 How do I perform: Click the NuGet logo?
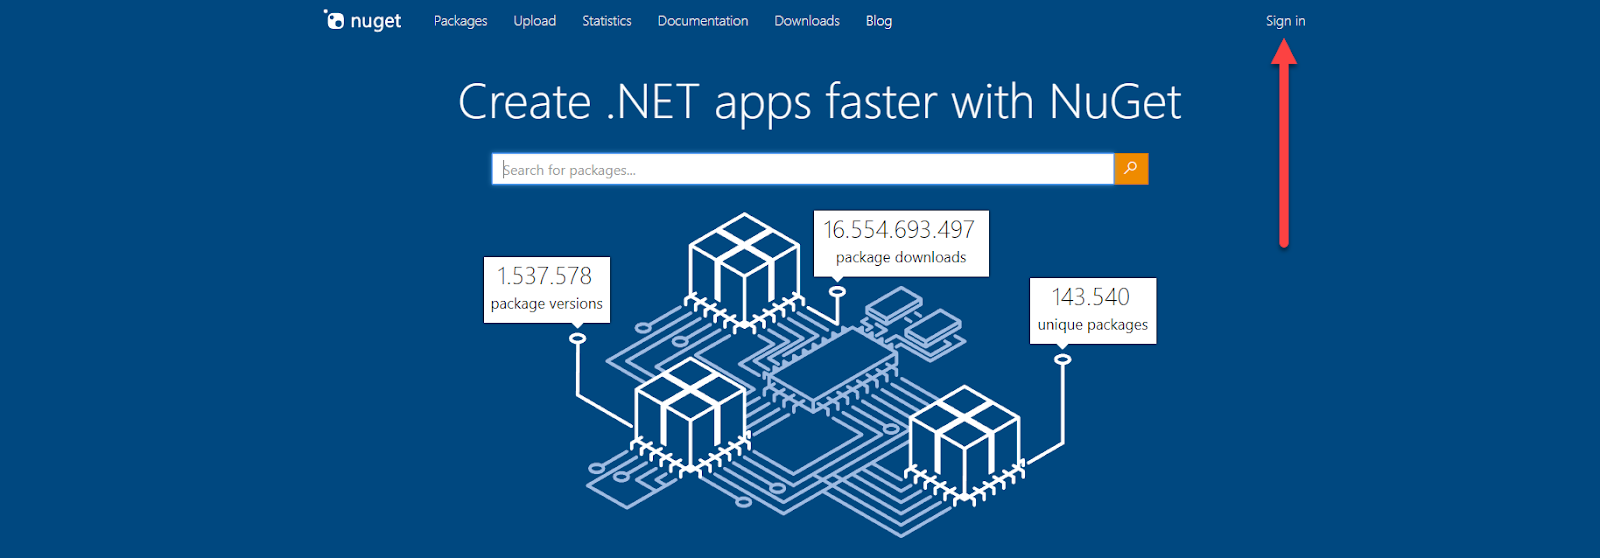[x=362, y=20]
